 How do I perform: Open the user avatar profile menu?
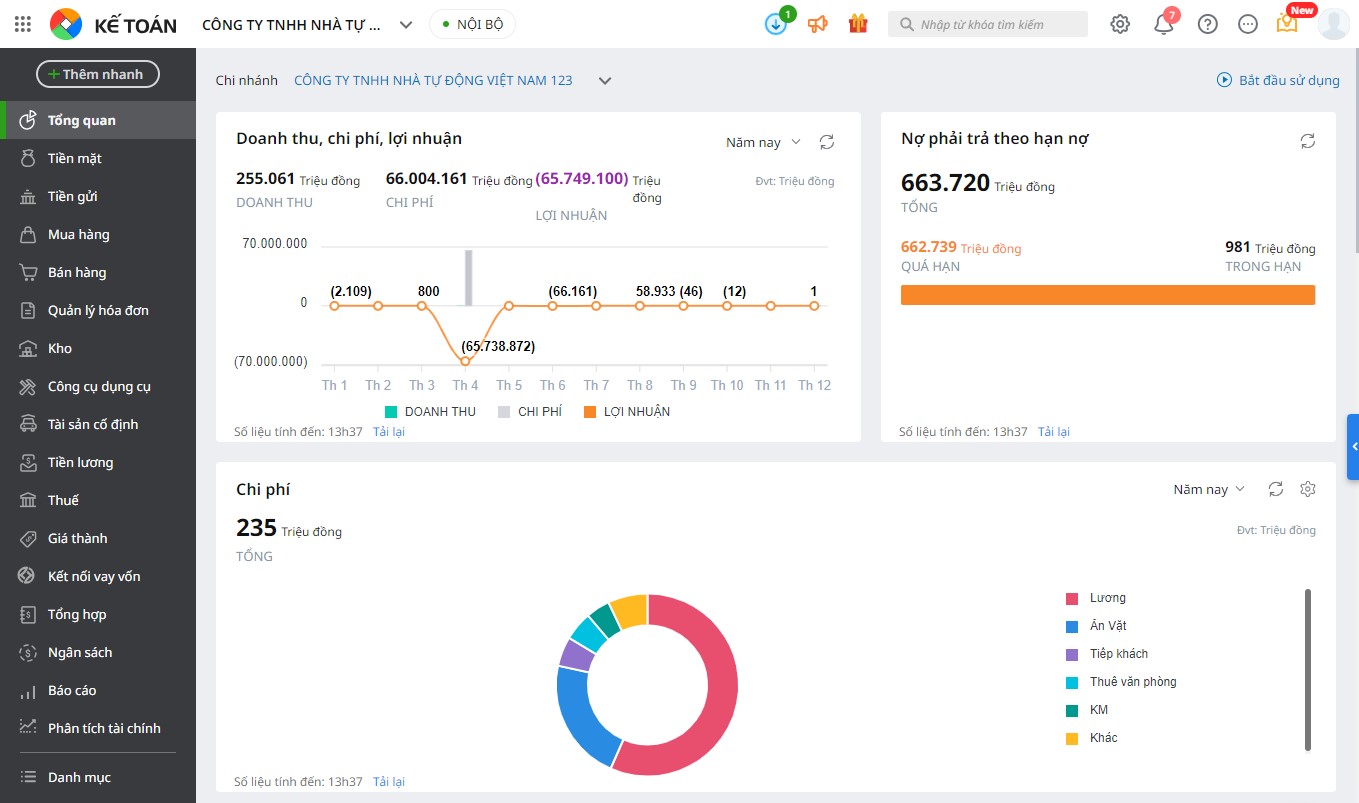[x=1334, y=24]
